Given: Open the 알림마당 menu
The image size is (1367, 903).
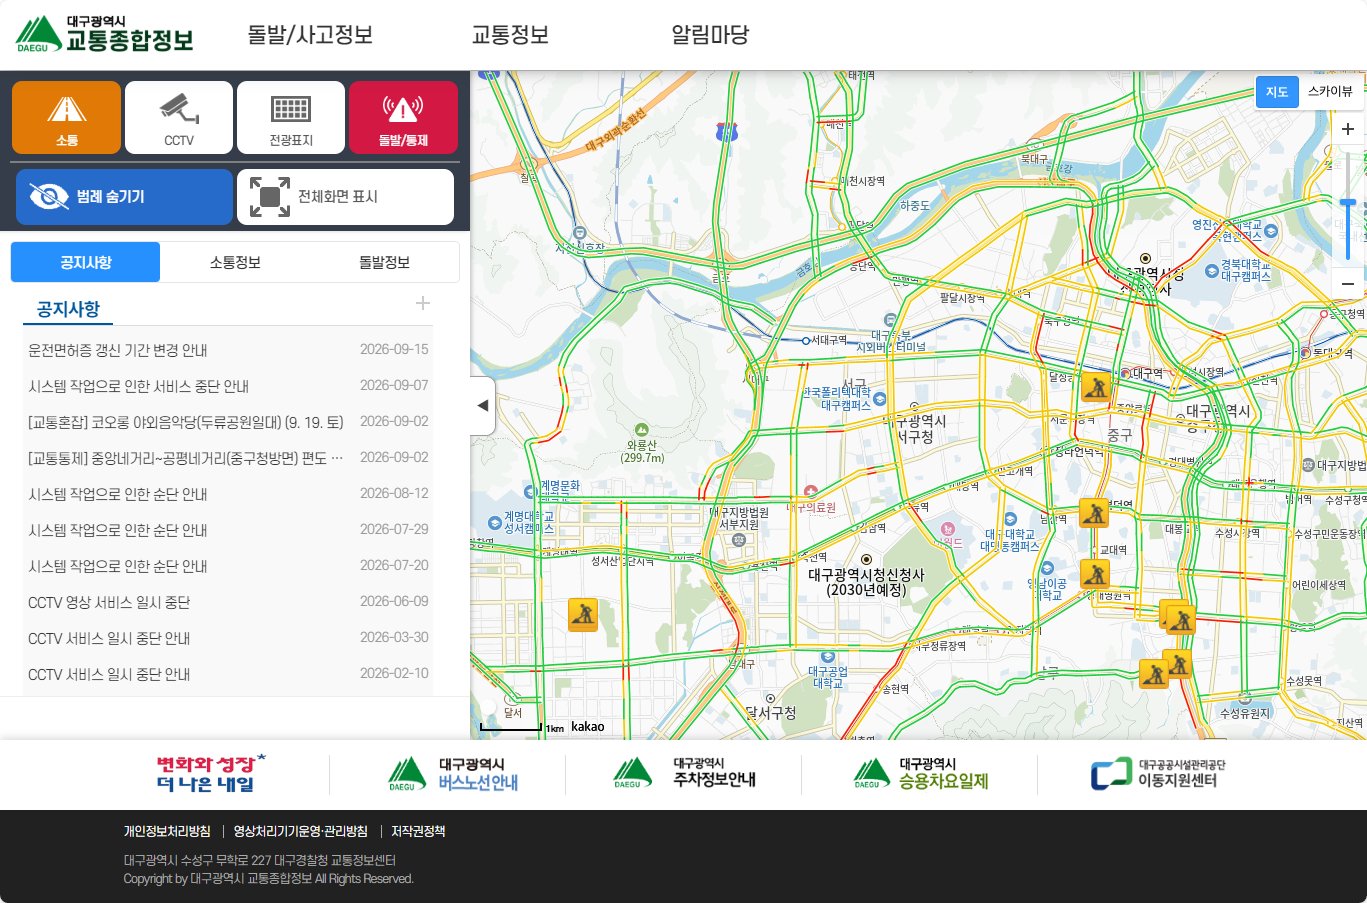Looking at the screenshot, I should (x=710, y=35).
